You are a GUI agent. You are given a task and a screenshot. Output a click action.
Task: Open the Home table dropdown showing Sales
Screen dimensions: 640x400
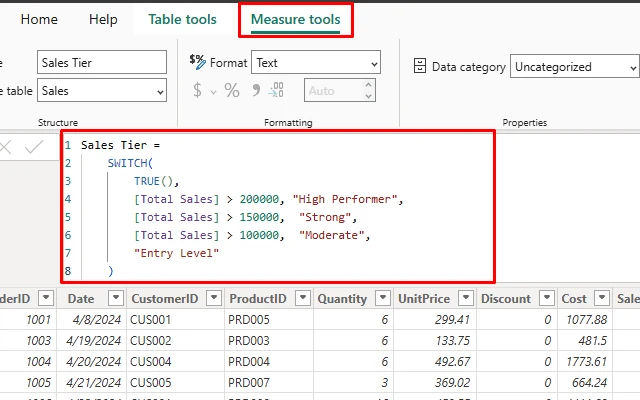coord(102,91)
